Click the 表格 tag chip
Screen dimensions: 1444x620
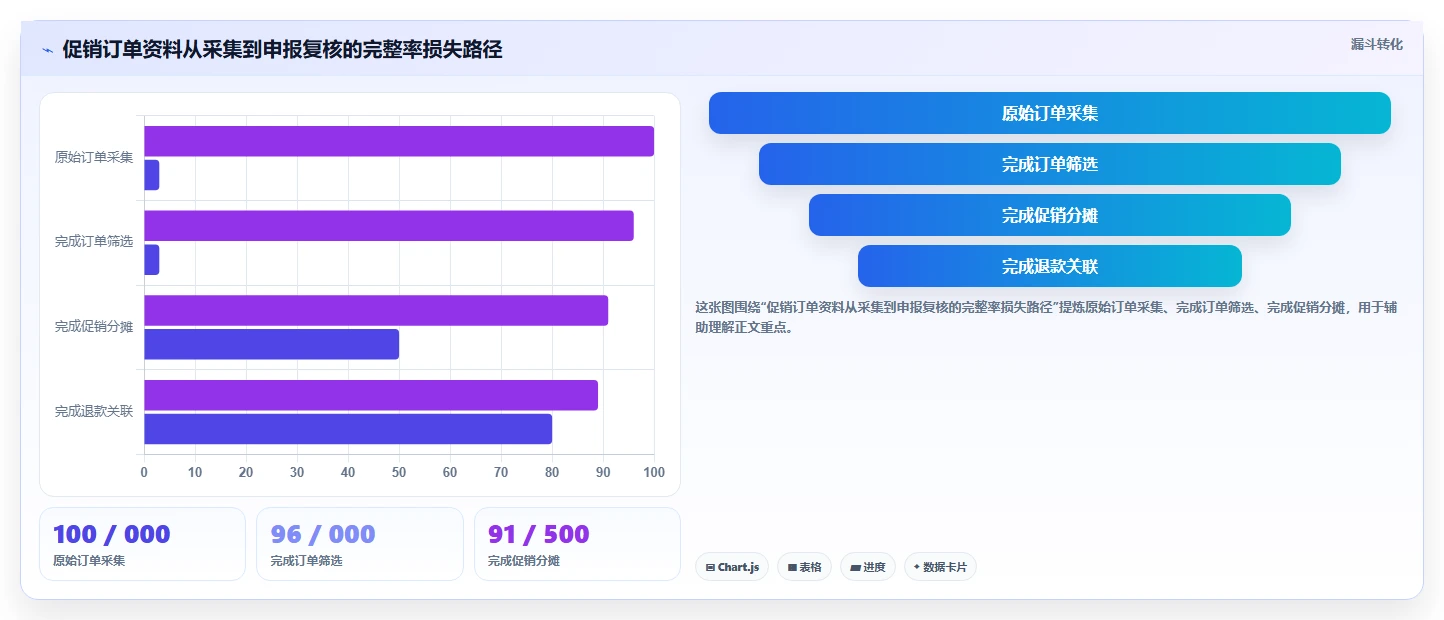pyautogui.click(x=804, y=567)
